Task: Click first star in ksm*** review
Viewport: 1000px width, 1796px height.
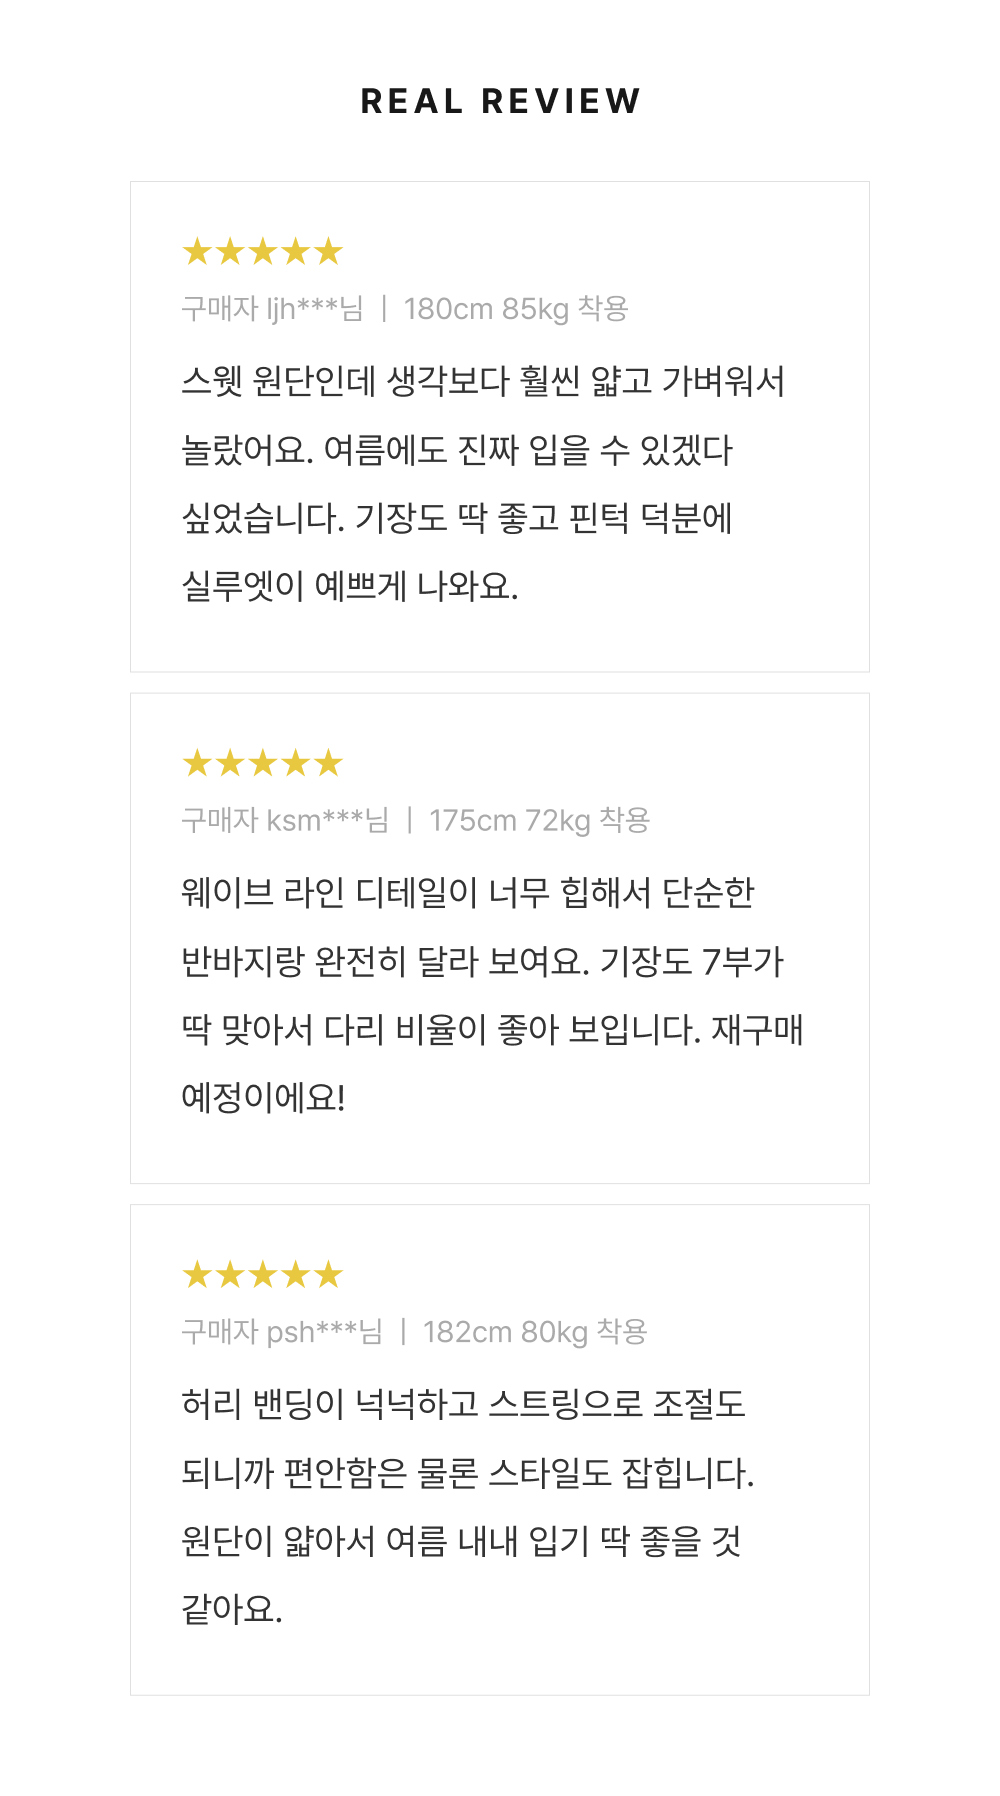Action: tap(197, 763)
